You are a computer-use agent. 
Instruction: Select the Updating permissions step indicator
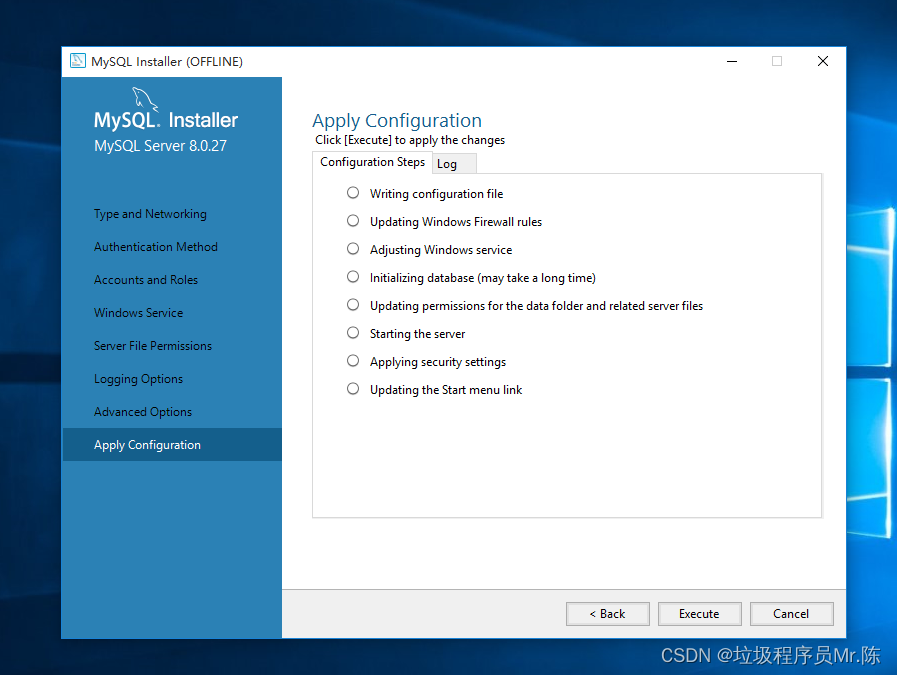[x=353, y=305]
